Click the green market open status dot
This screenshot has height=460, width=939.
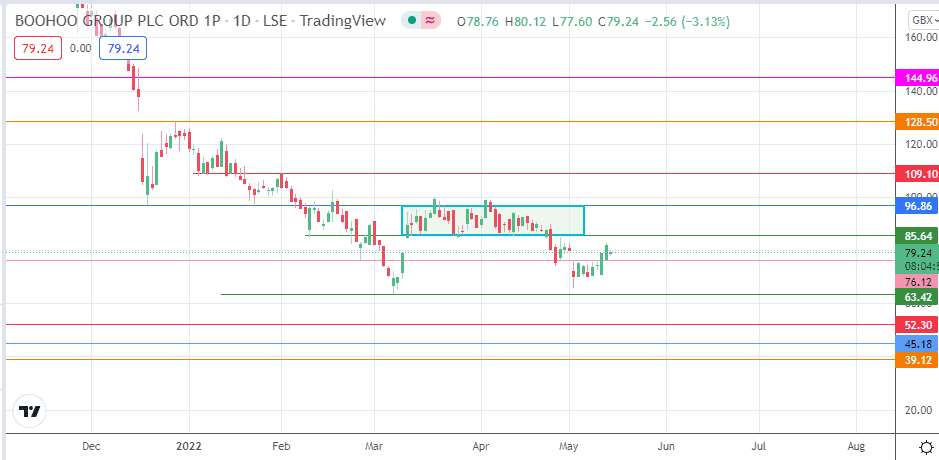(411, 21)
